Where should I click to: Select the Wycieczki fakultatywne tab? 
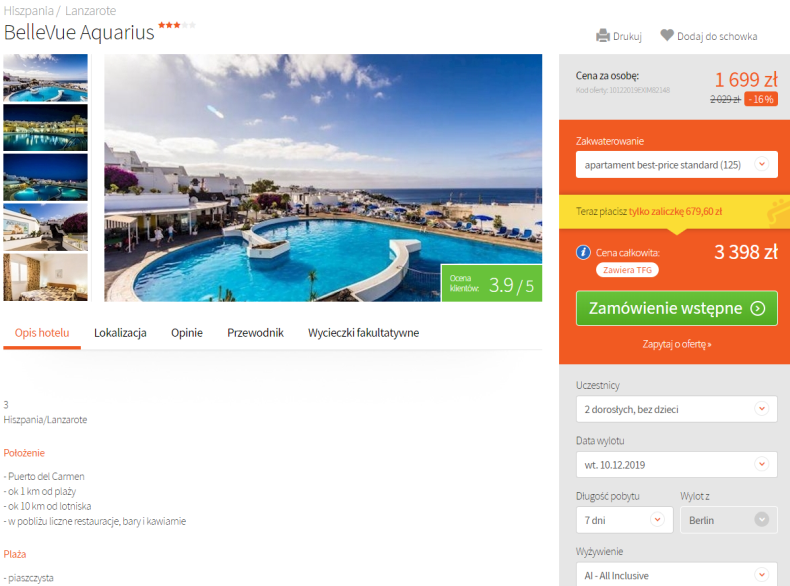point(363,333)
